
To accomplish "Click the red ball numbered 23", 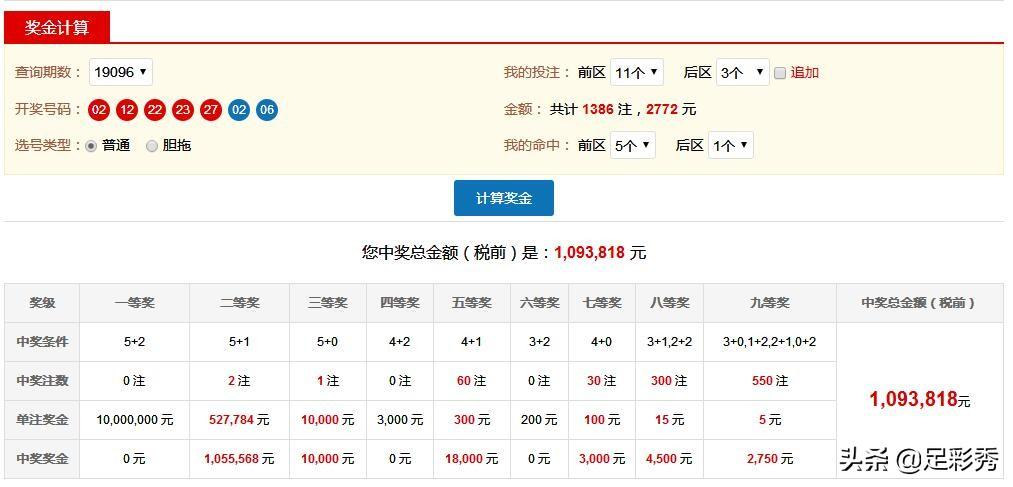I will pos(183,110).
